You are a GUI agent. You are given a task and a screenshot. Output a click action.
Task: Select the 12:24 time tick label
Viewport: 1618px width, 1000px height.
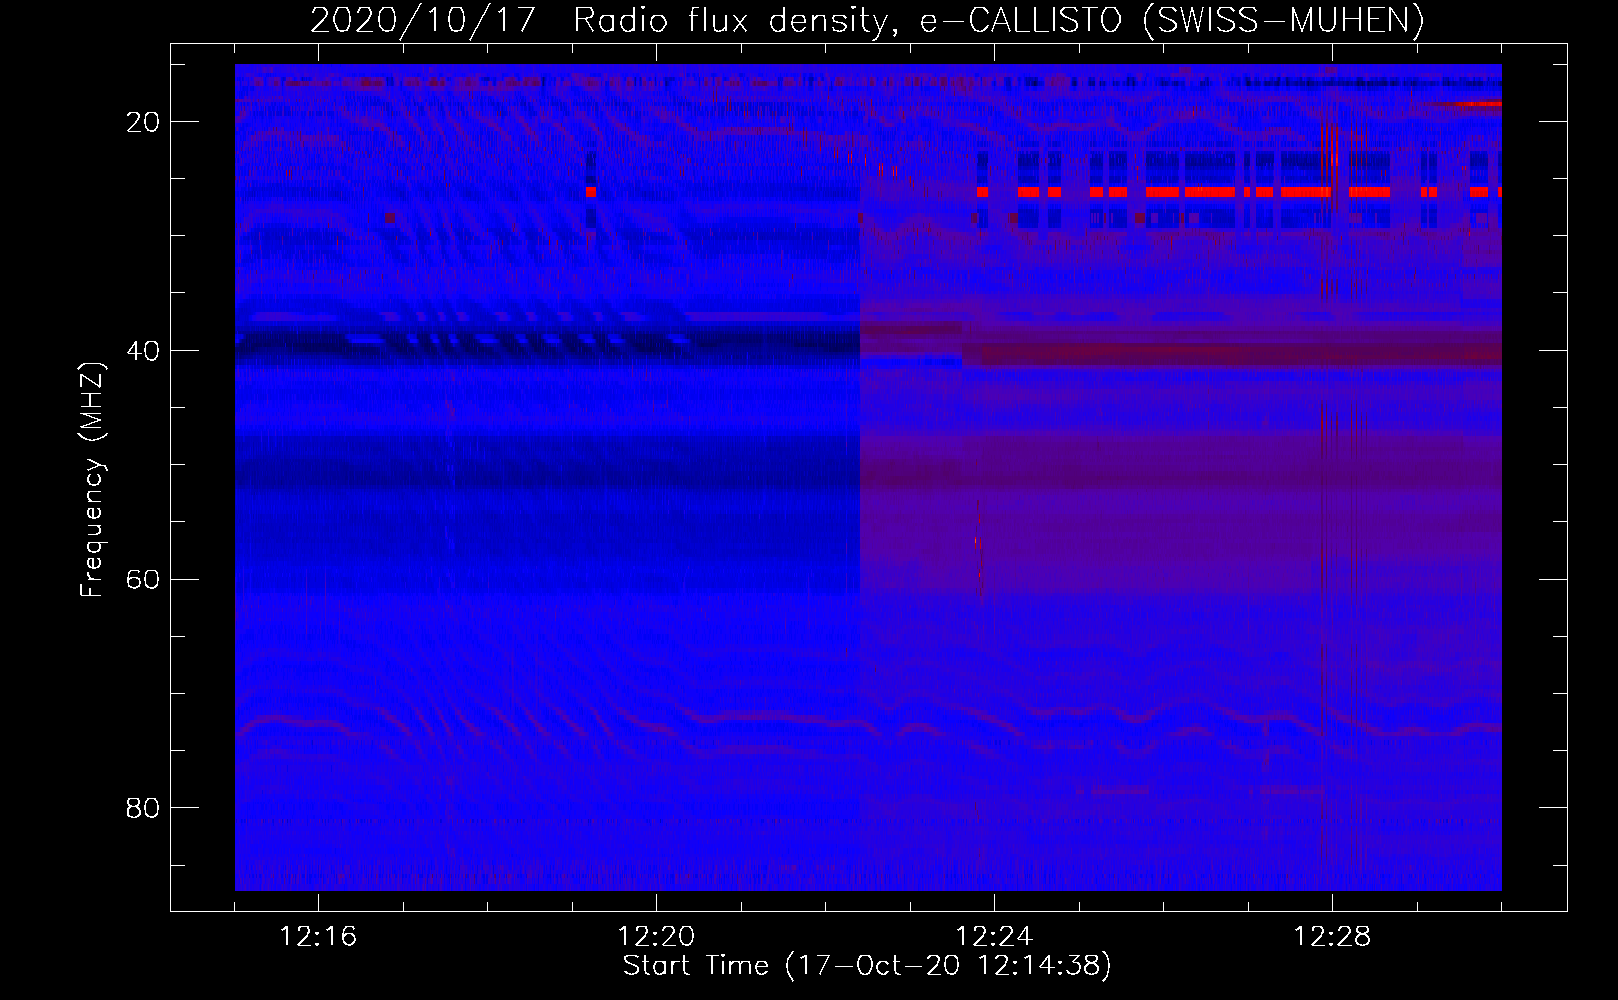coord(994,937)
